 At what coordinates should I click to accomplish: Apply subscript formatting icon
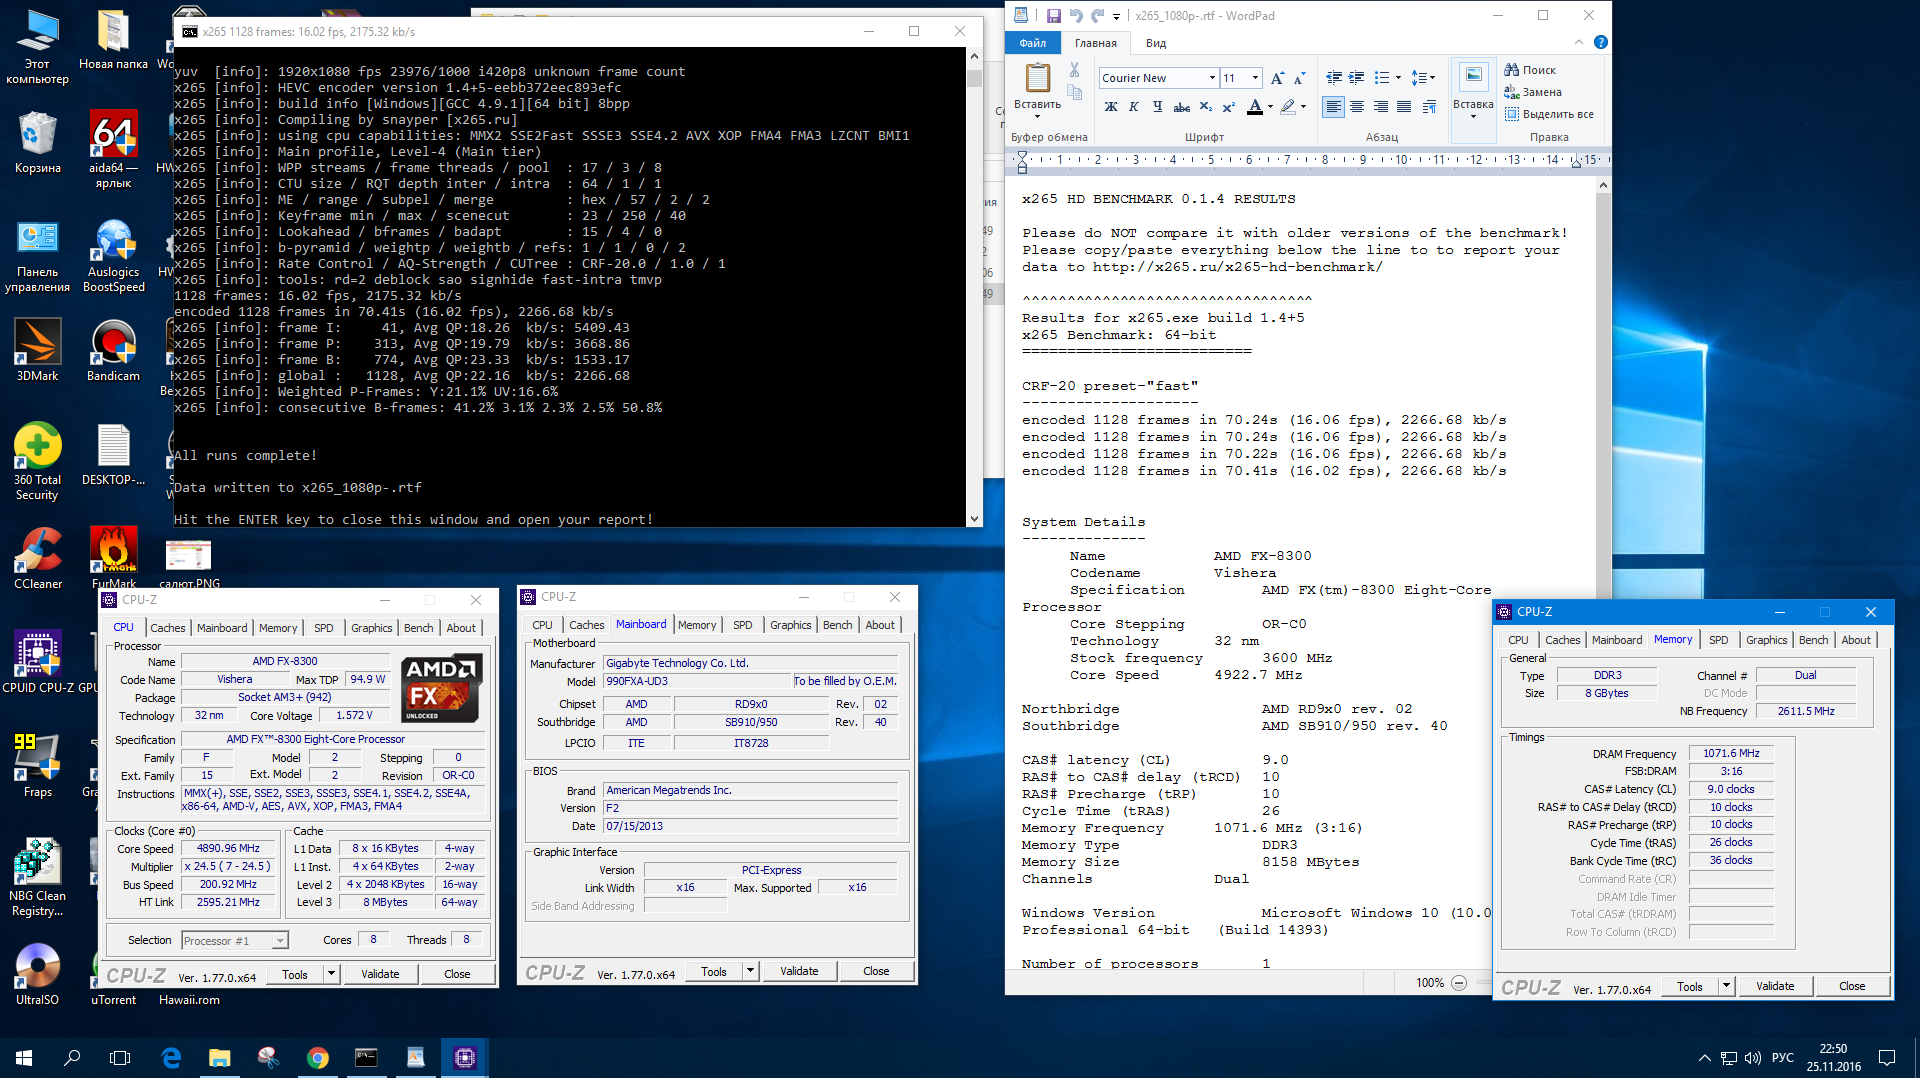coord(1205,107)
